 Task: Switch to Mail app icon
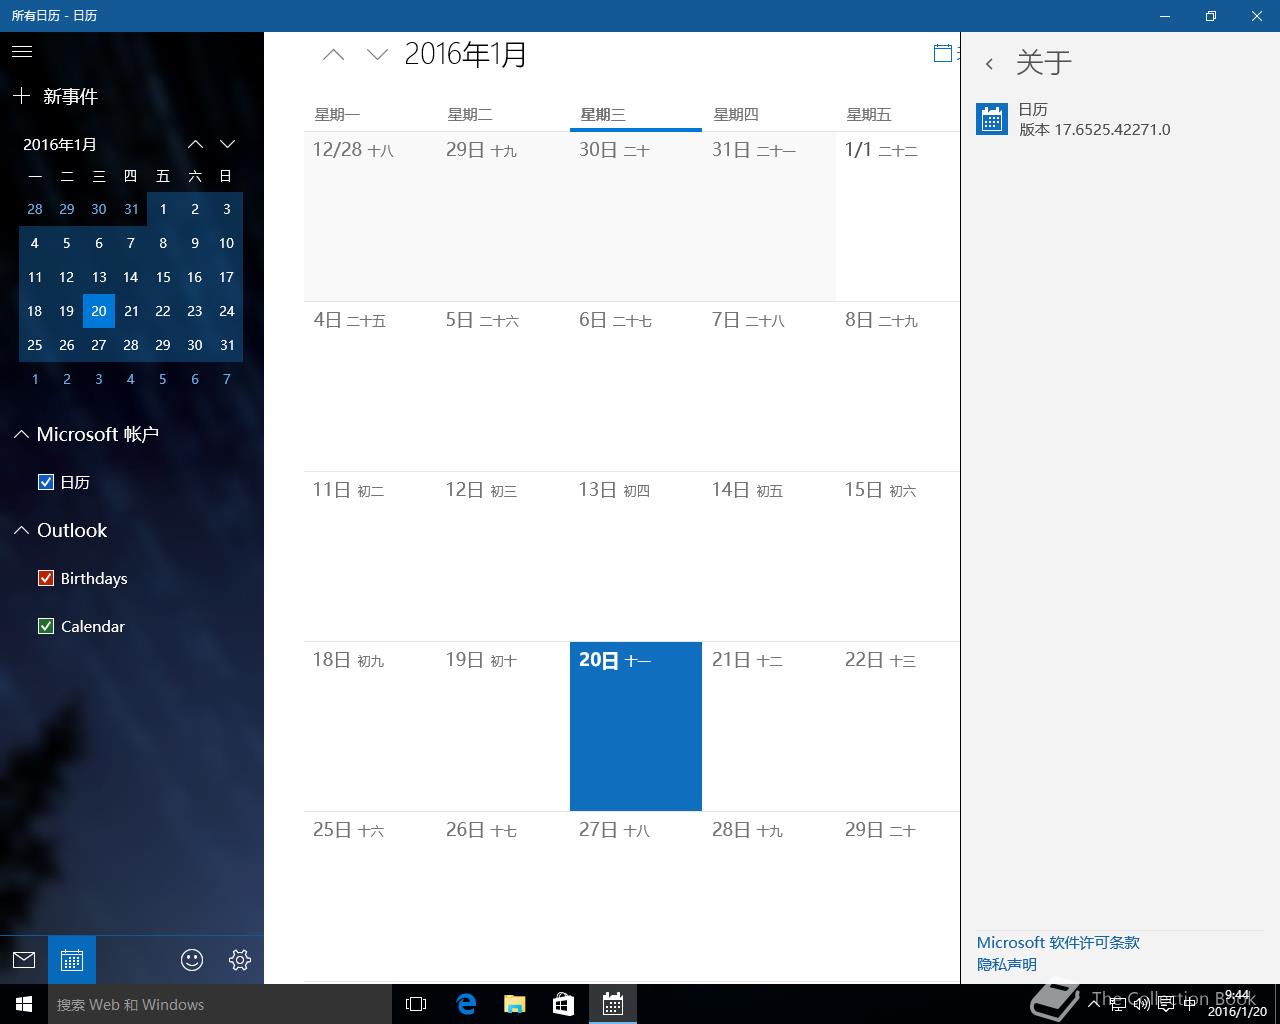click(24, 960)
